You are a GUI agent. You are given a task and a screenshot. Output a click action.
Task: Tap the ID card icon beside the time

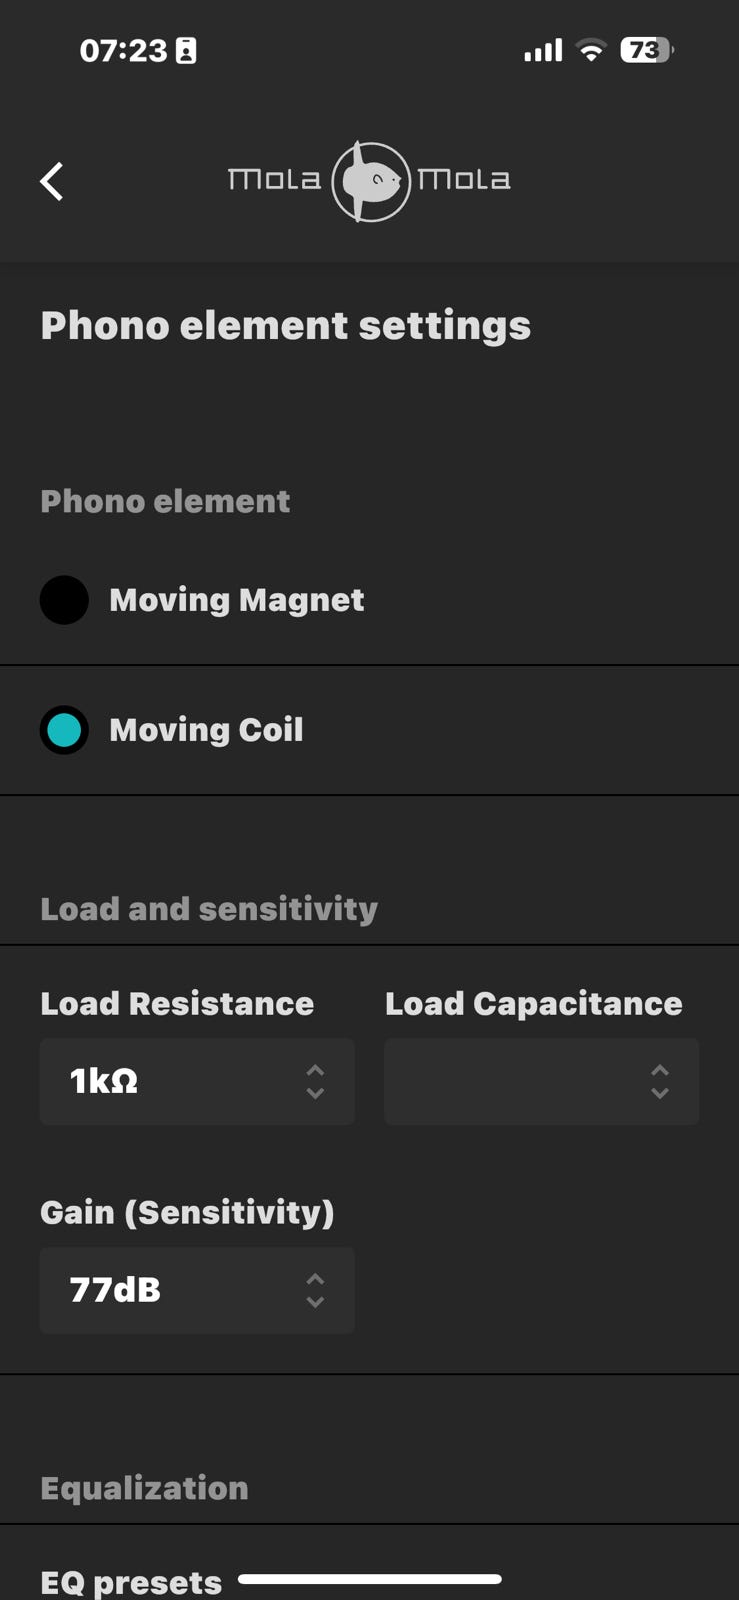point(186,51)
